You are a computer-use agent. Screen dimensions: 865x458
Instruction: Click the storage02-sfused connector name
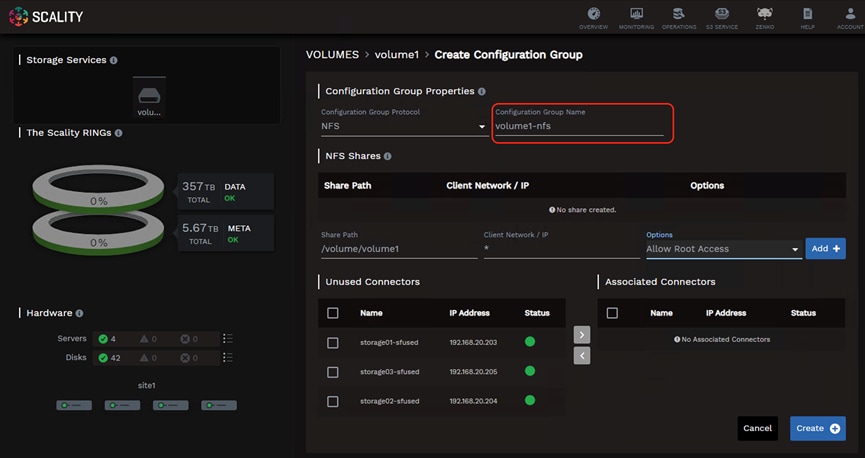click(x=389, y=401)
